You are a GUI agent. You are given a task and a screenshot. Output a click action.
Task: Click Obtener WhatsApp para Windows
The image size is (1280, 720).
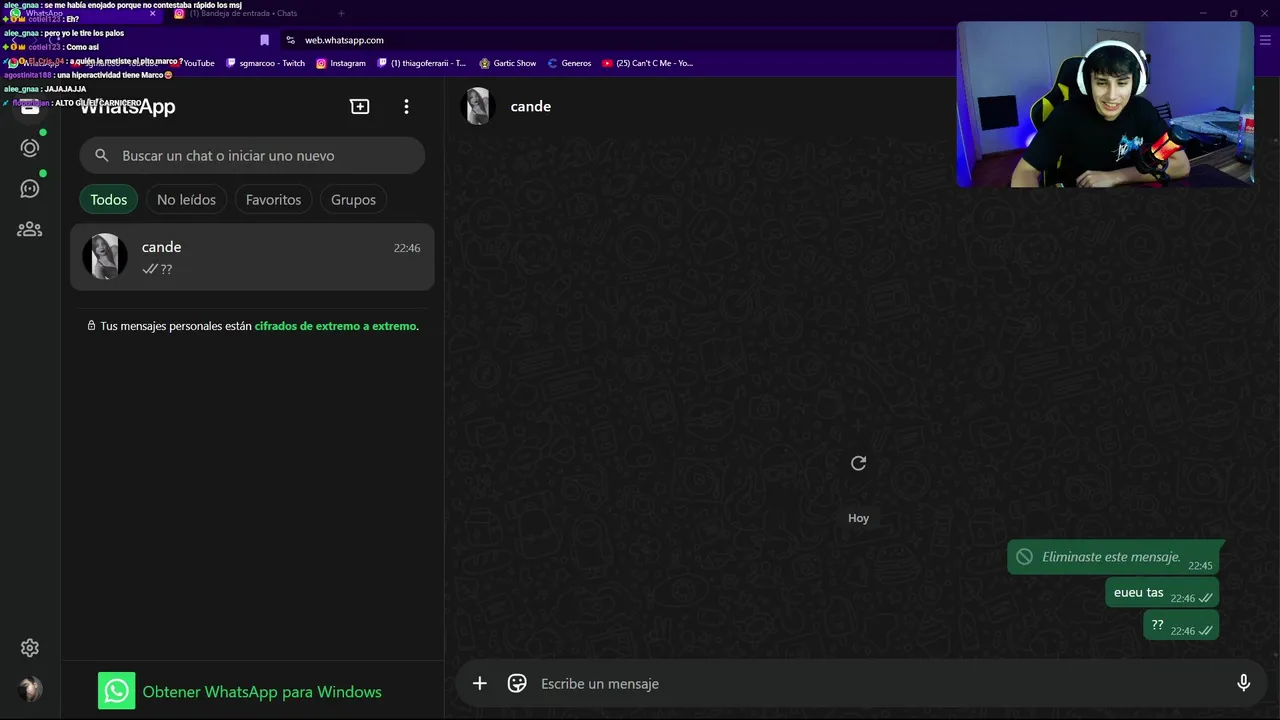tap(262, 691)
